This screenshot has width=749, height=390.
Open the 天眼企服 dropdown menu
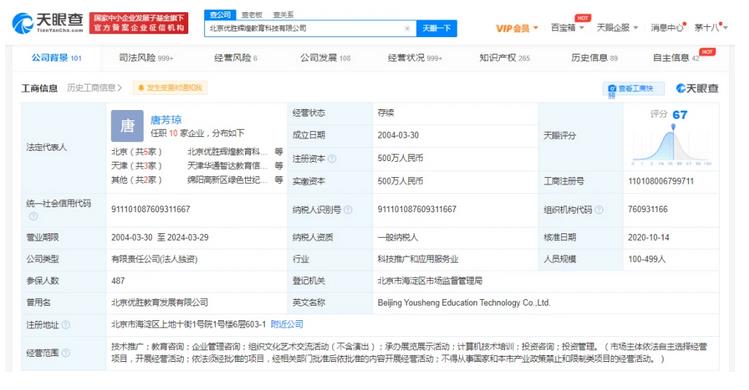617,28
